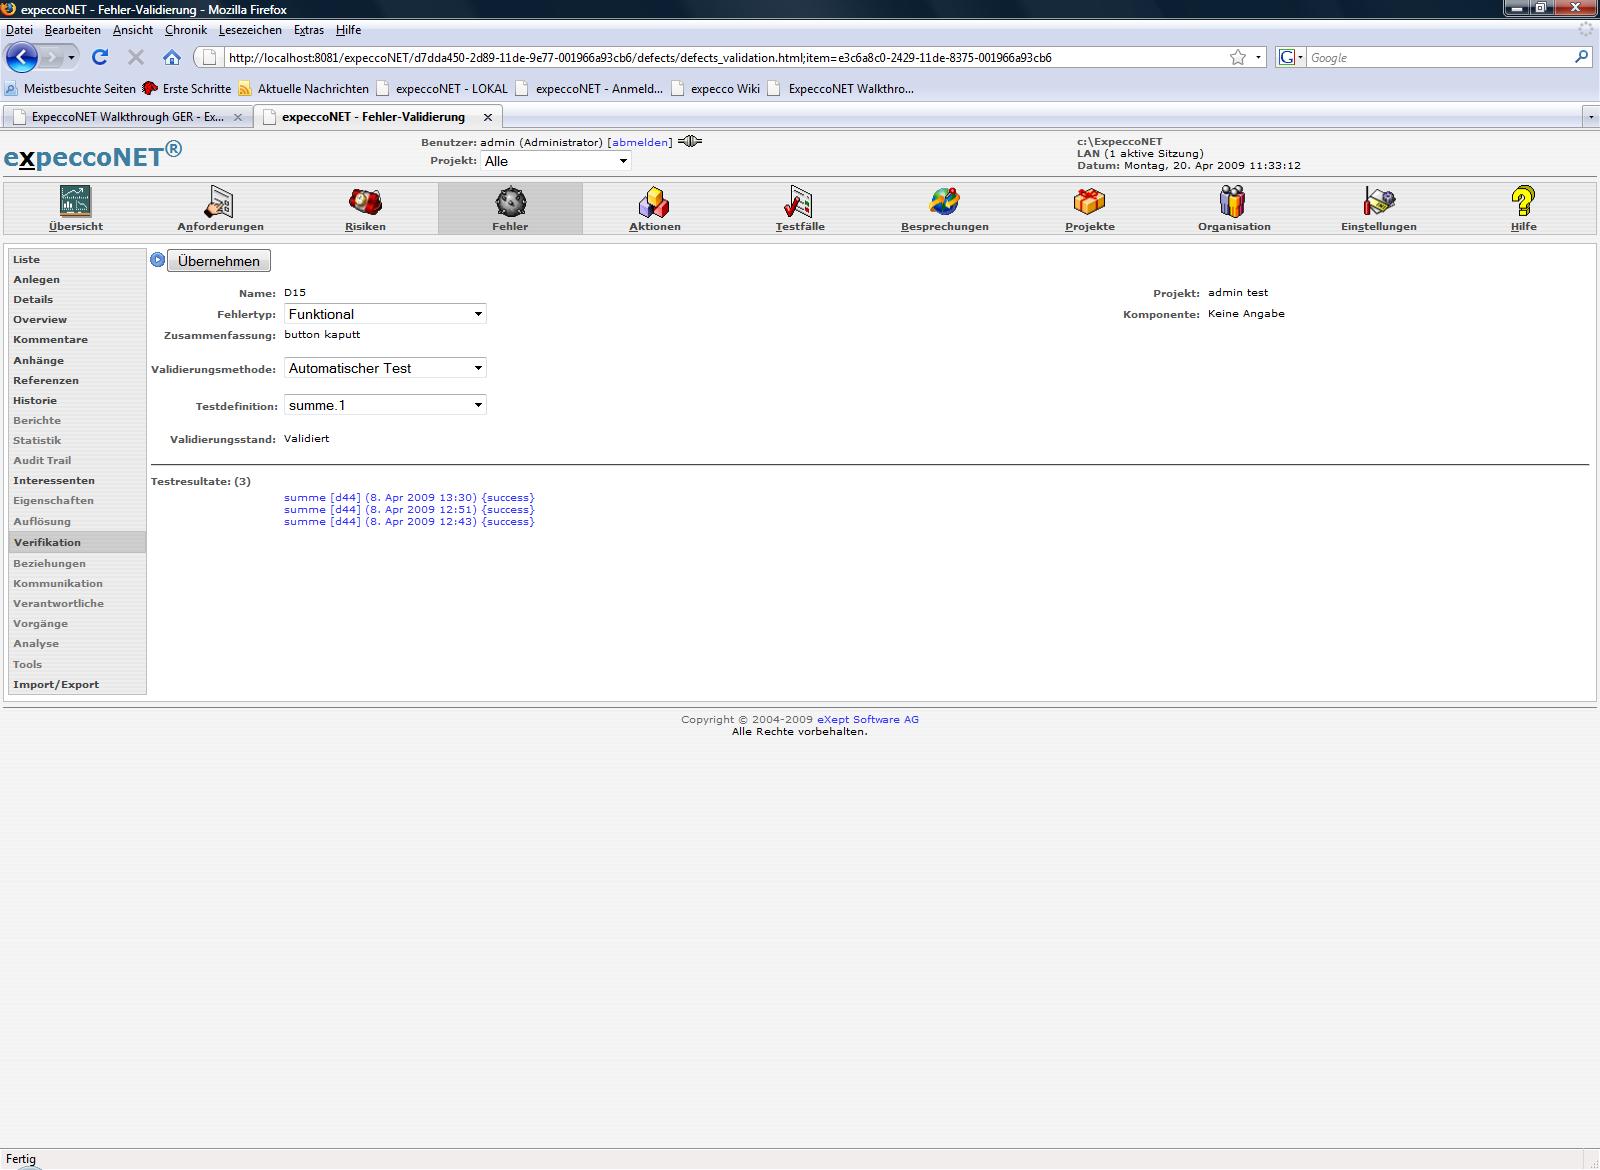Open the Übersicht chart icon
Image resolution: width=1600 pixels, height=1170 pixels.
click(76, 202)
